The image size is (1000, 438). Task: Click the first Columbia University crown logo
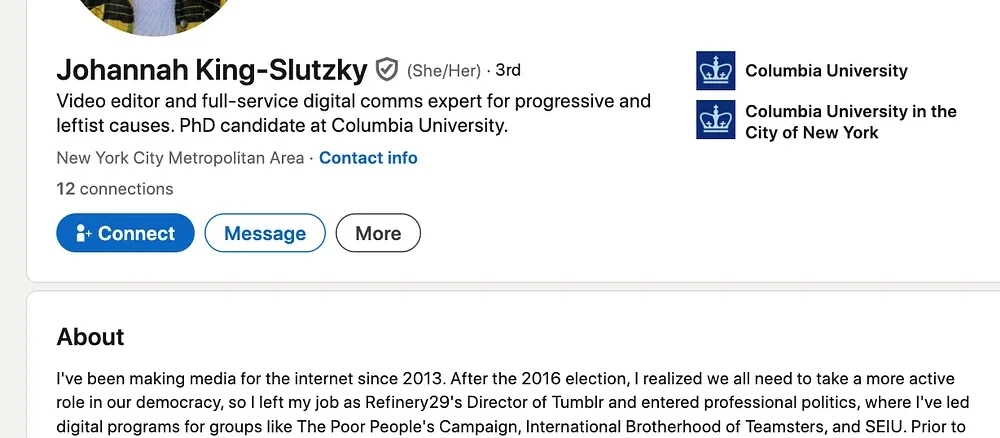click(x=715, y=71)
